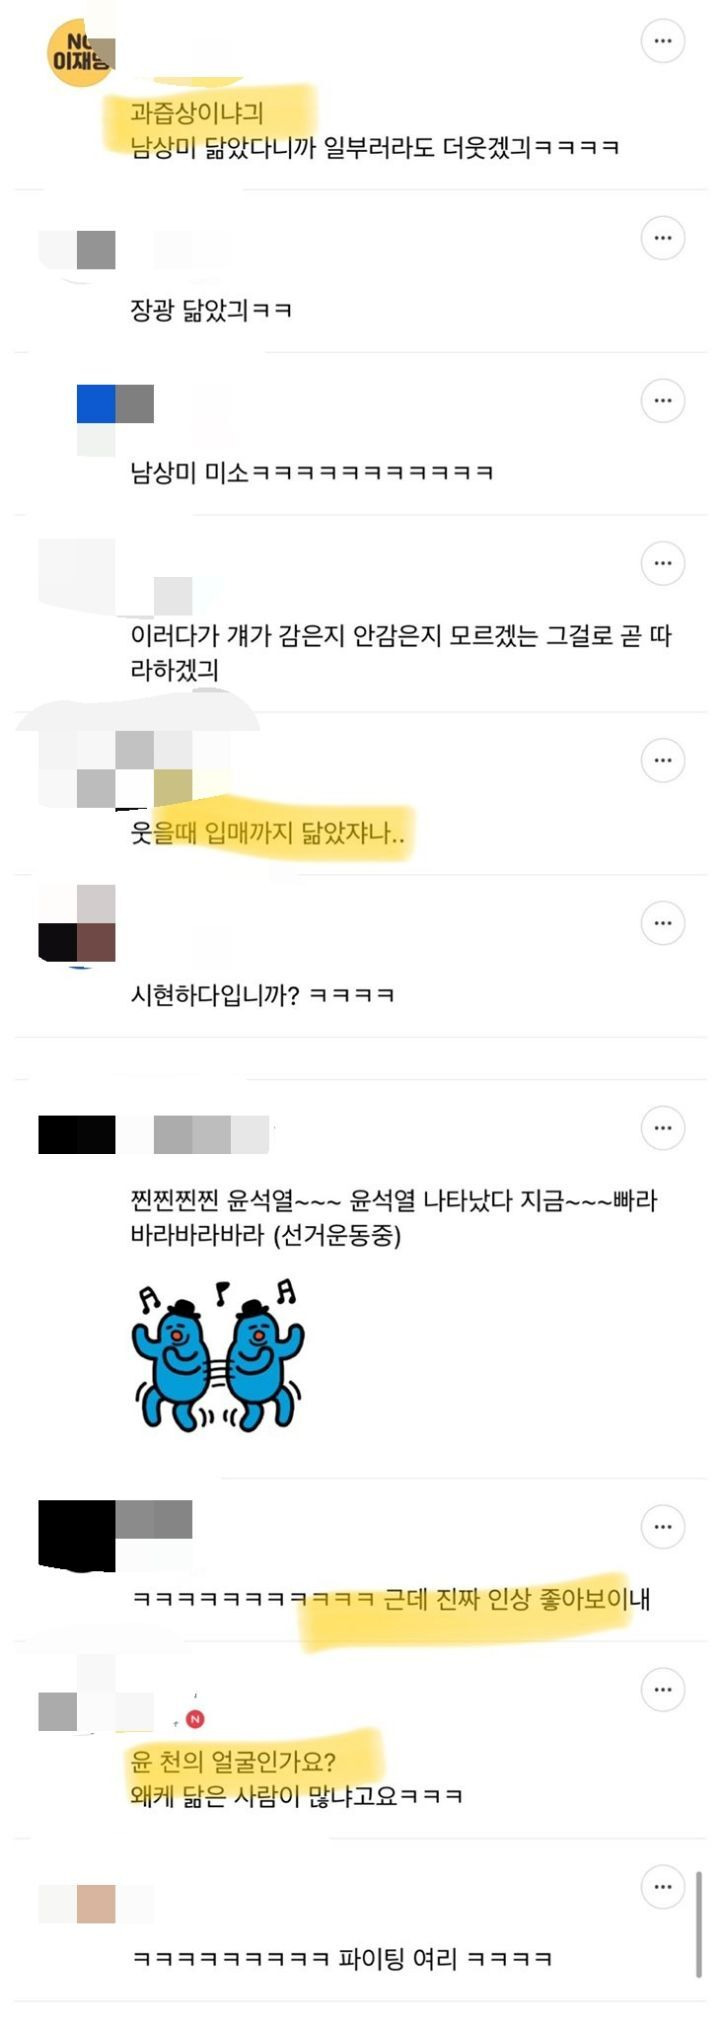Select the highlighted text 웃을때 입매까지 닮았쟈나
Screen dimensions: 720x2020
click(268, 832)
